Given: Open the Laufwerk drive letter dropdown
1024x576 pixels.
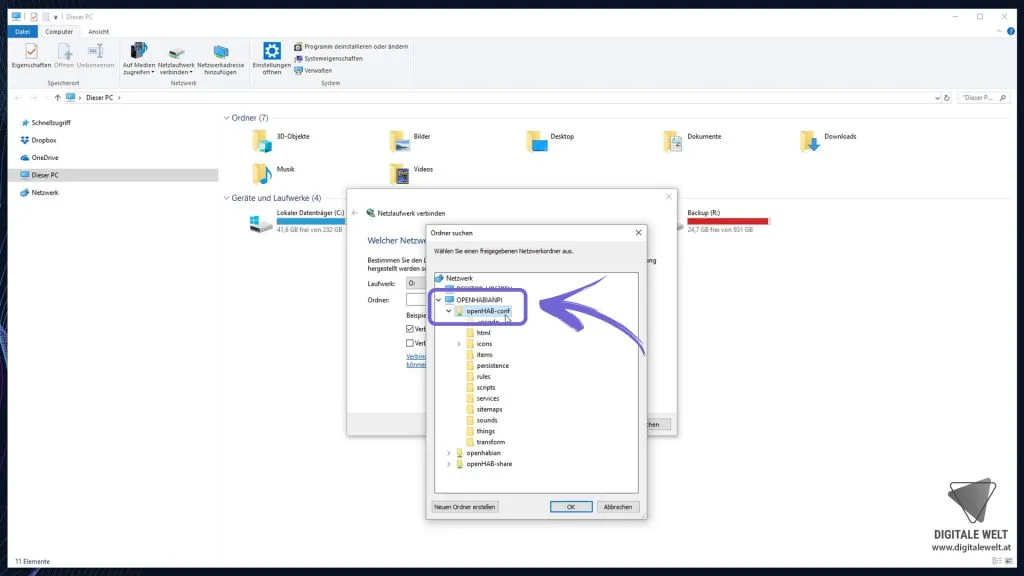Looking at the screenshot, I should coord(415,283).
